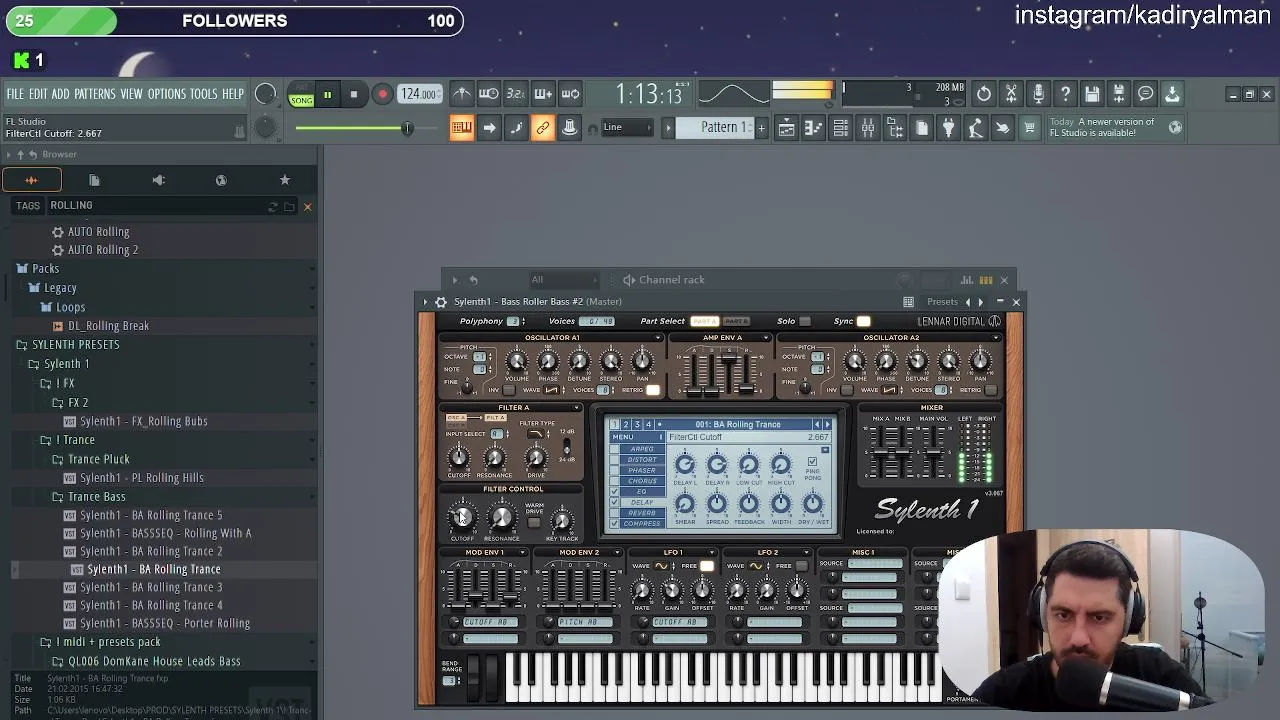Open the OPTIONS menu

[x=167, y=94]
